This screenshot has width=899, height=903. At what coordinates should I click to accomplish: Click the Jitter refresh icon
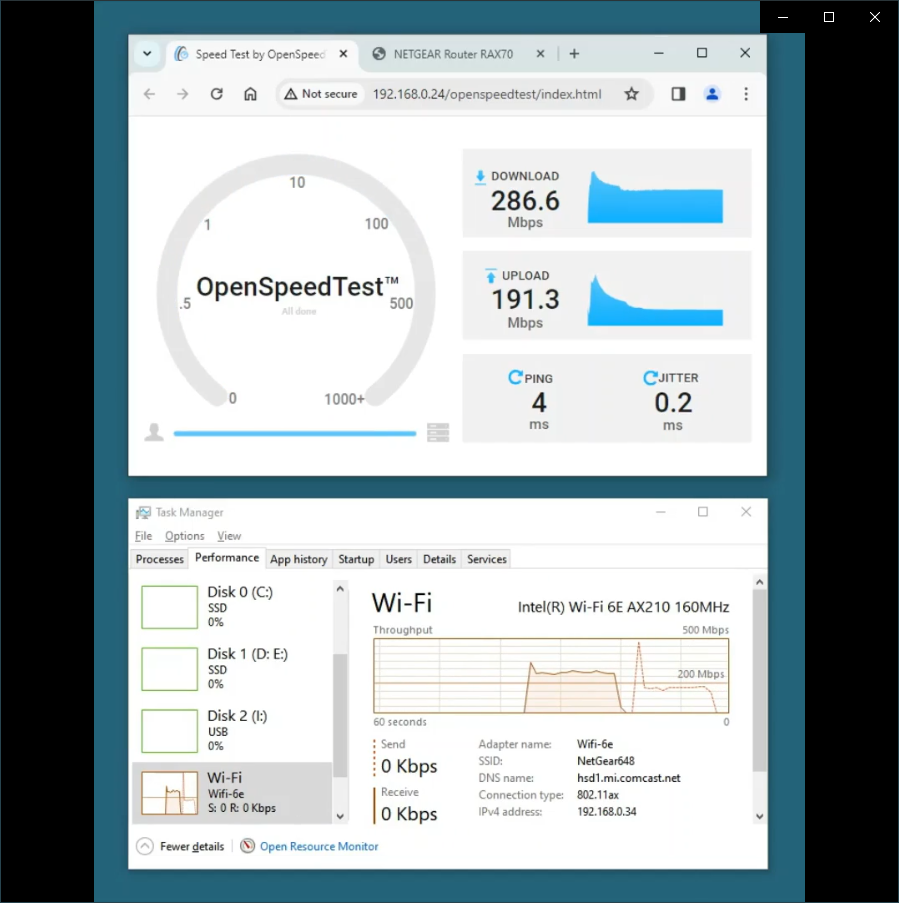pyautogui.click(x=650, y=378)
